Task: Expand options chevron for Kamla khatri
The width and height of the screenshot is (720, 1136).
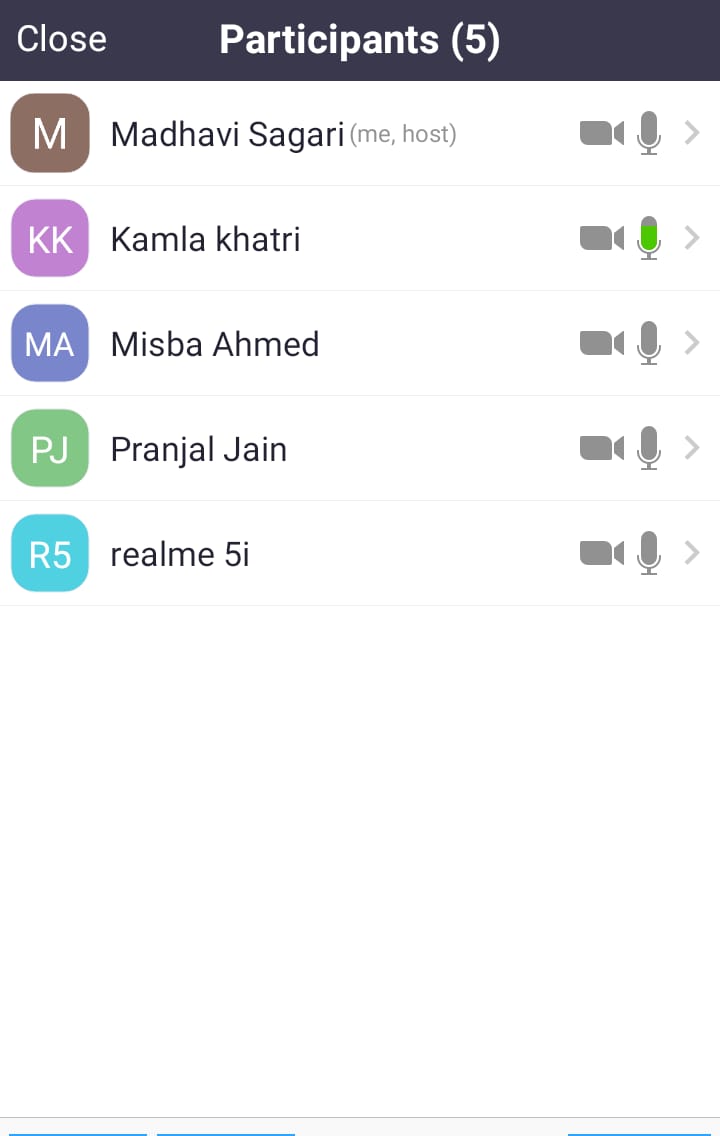Action: pyautogui.click(x=691, y=238)
